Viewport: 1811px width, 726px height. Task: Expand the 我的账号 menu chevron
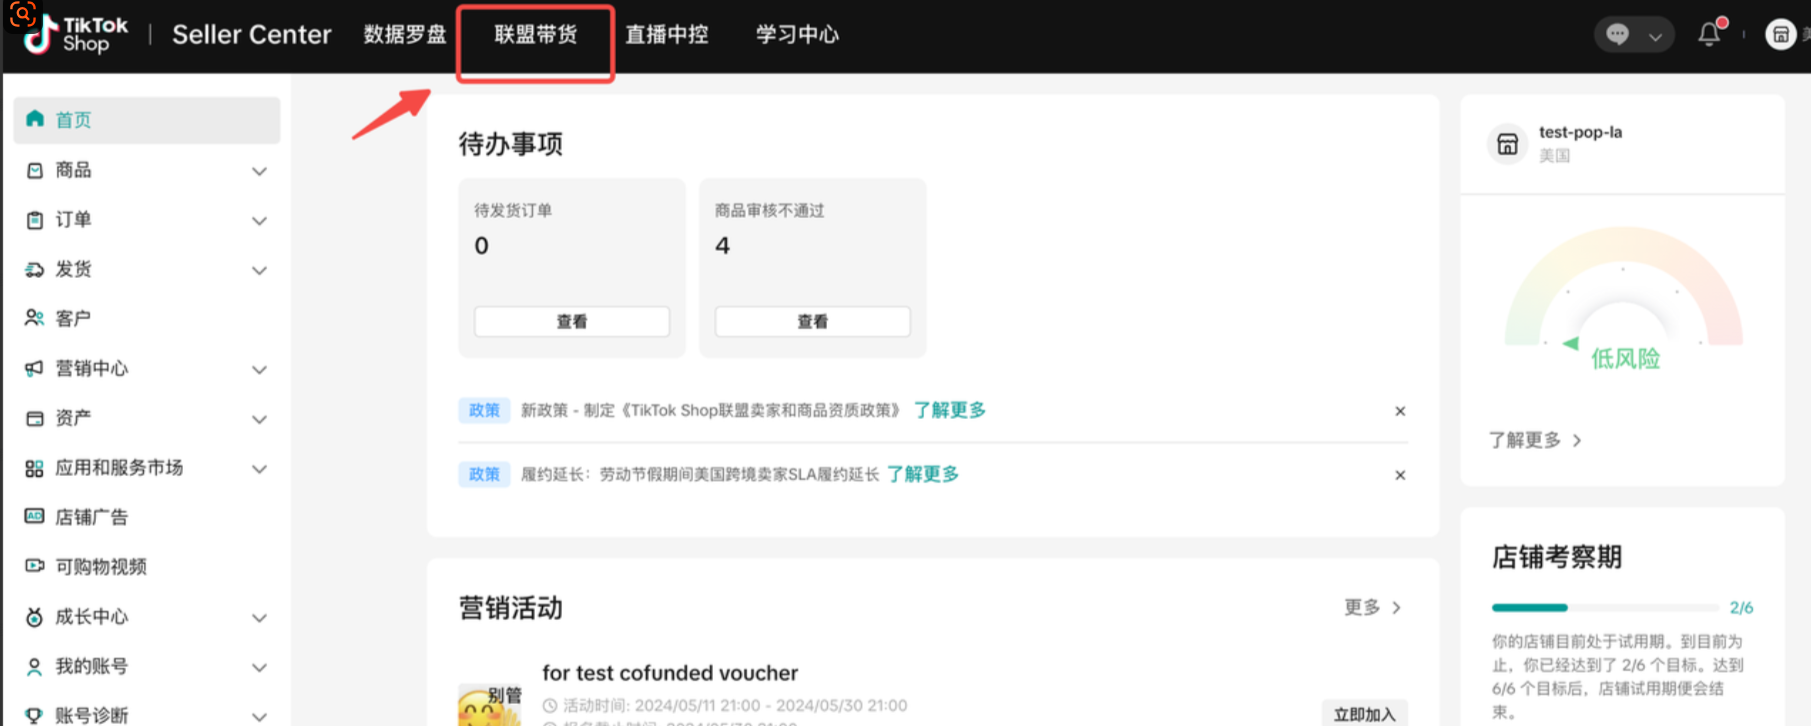(x=259, y=667)
